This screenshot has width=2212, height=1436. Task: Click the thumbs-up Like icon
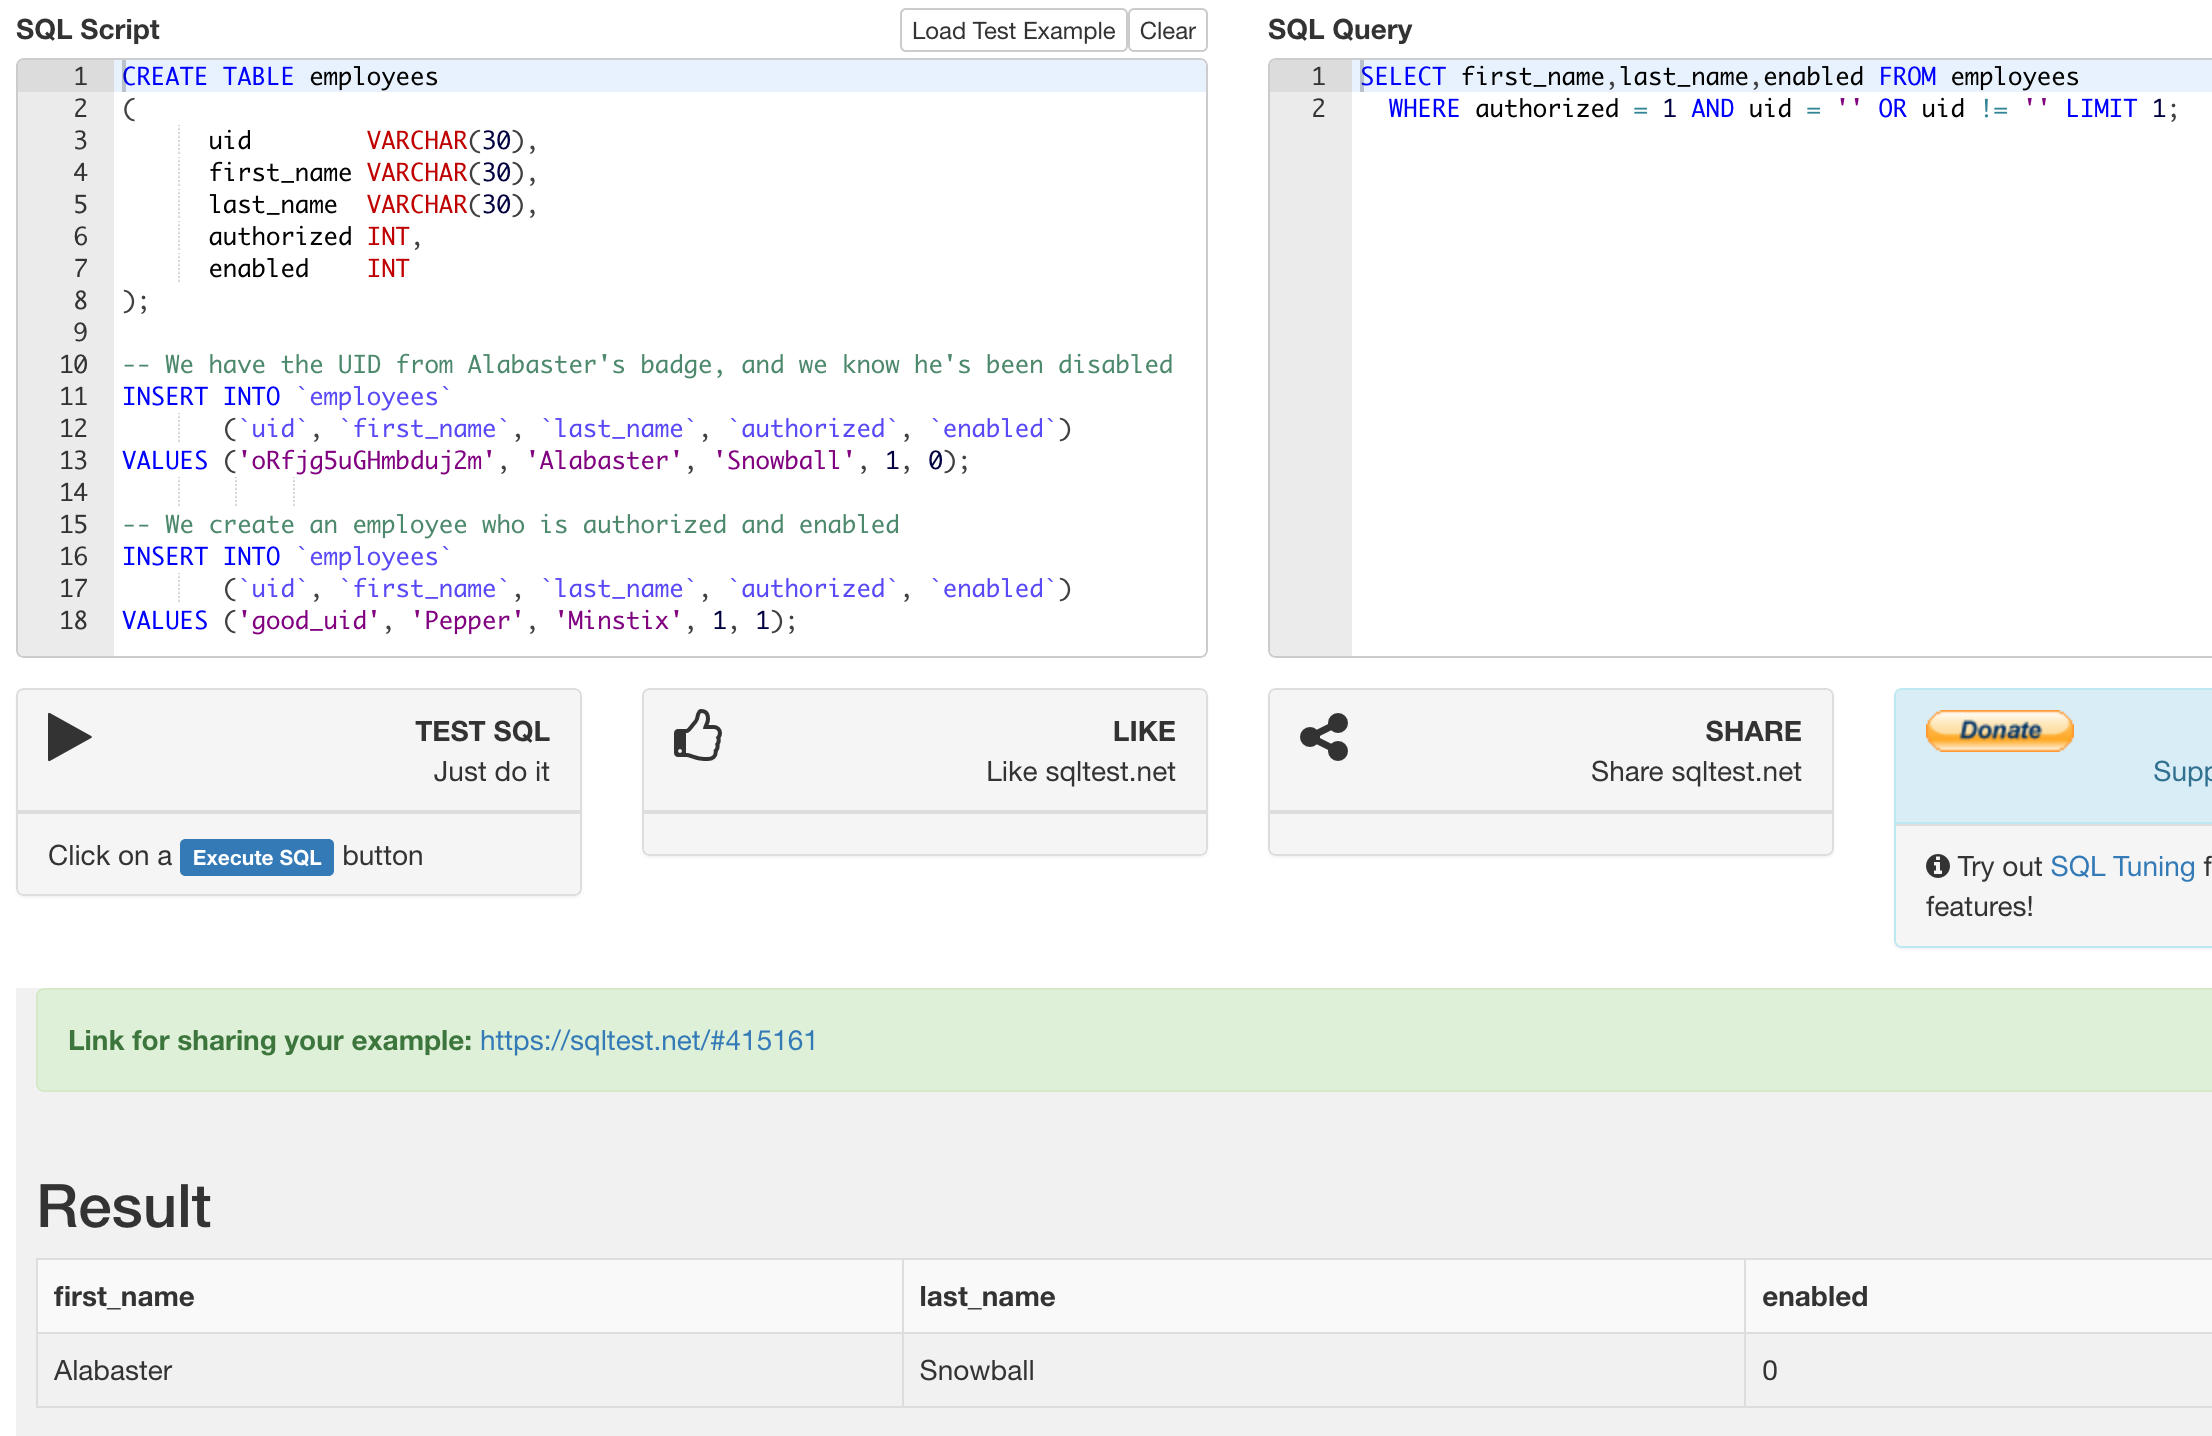click(x=697, y=736)
